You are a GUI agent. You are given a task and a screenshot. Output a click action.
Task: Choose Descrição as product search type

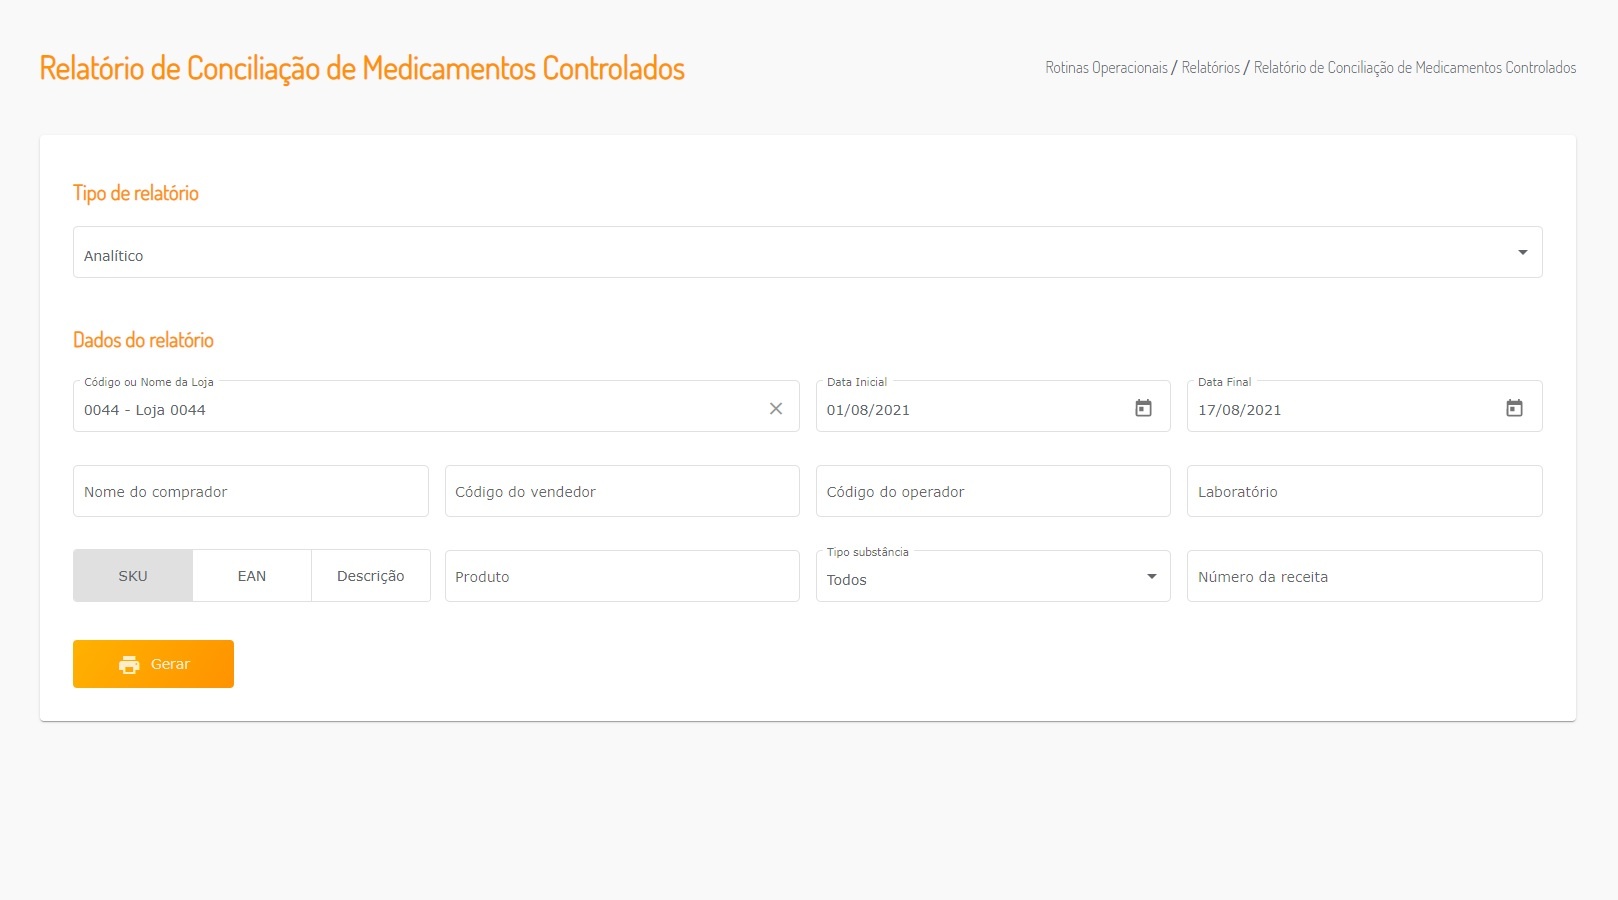pos(370,576)
